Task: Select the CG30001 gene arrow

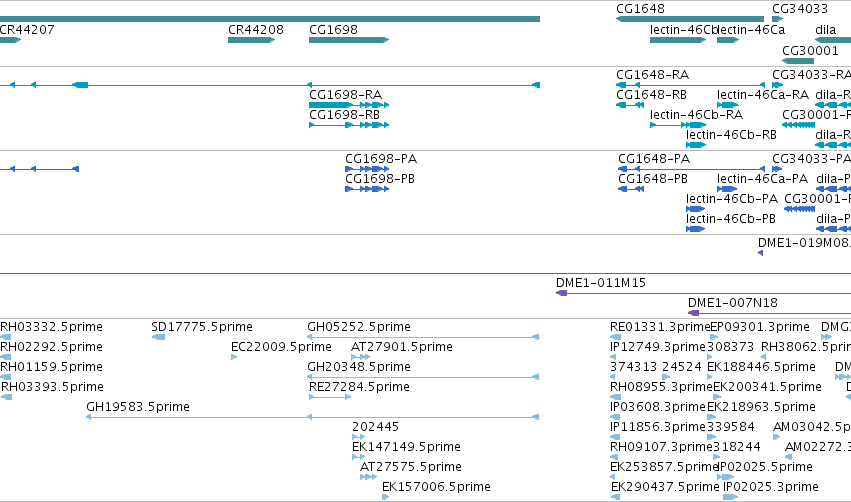Action: [798, 61]
